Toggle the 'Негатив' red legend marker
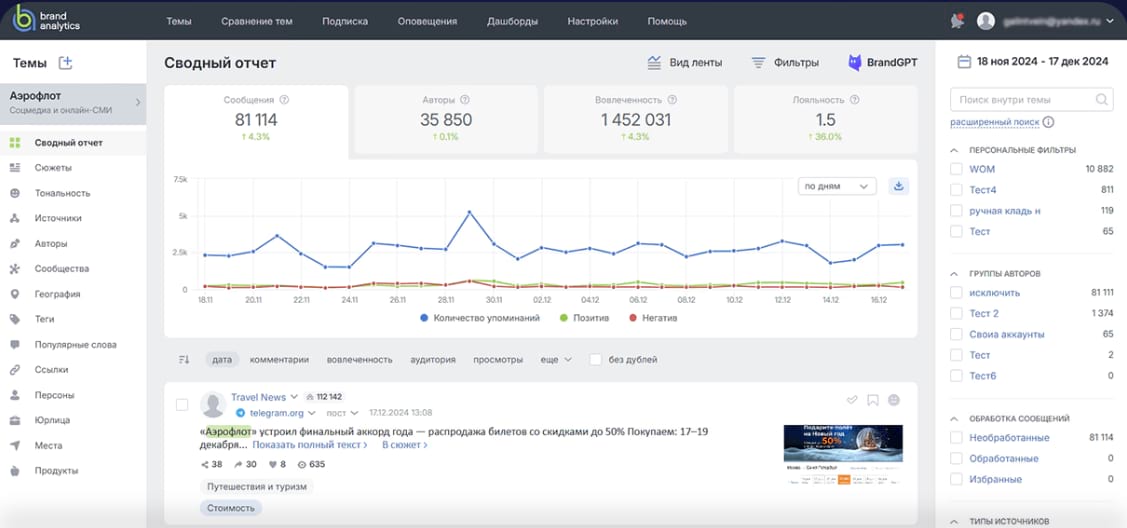1127x528 pixels. (633, 318)
